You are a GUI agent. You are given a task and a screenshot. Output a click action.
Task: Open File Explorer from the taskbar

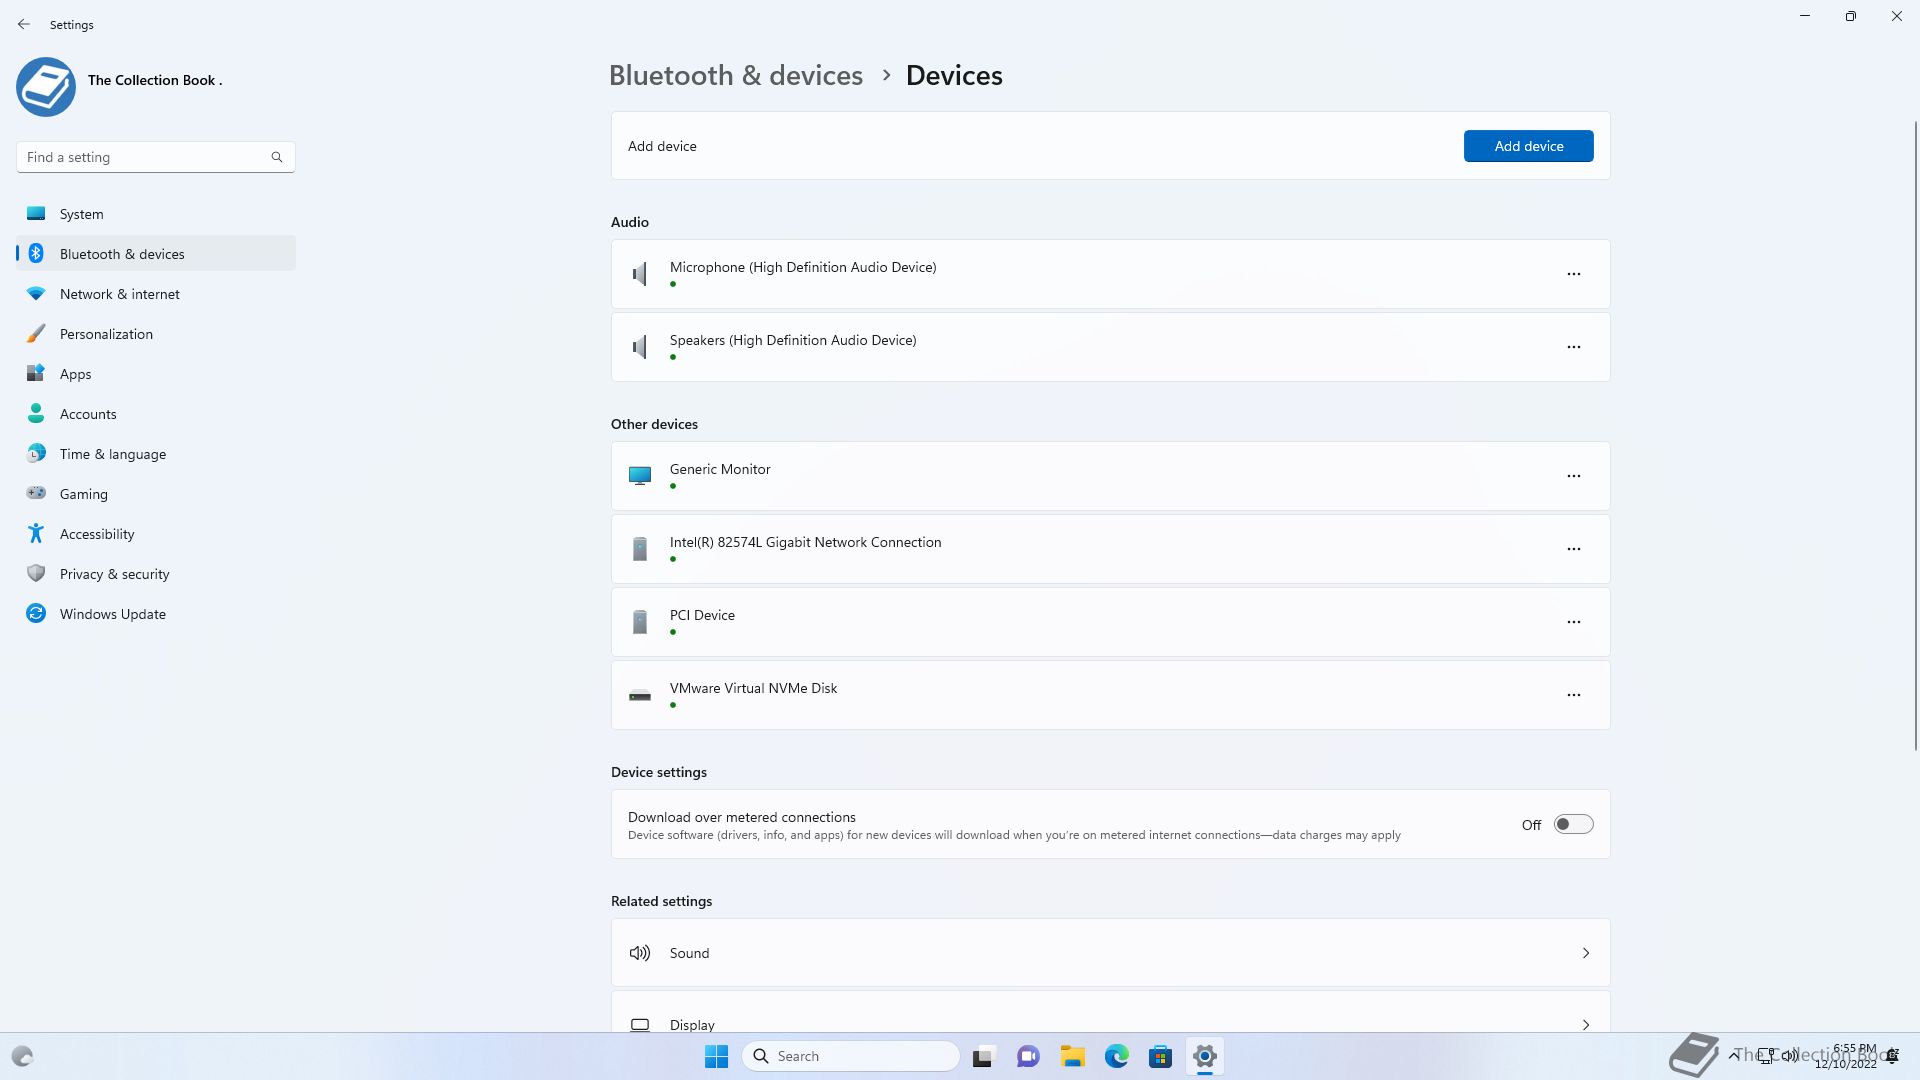[1073, 1056]
